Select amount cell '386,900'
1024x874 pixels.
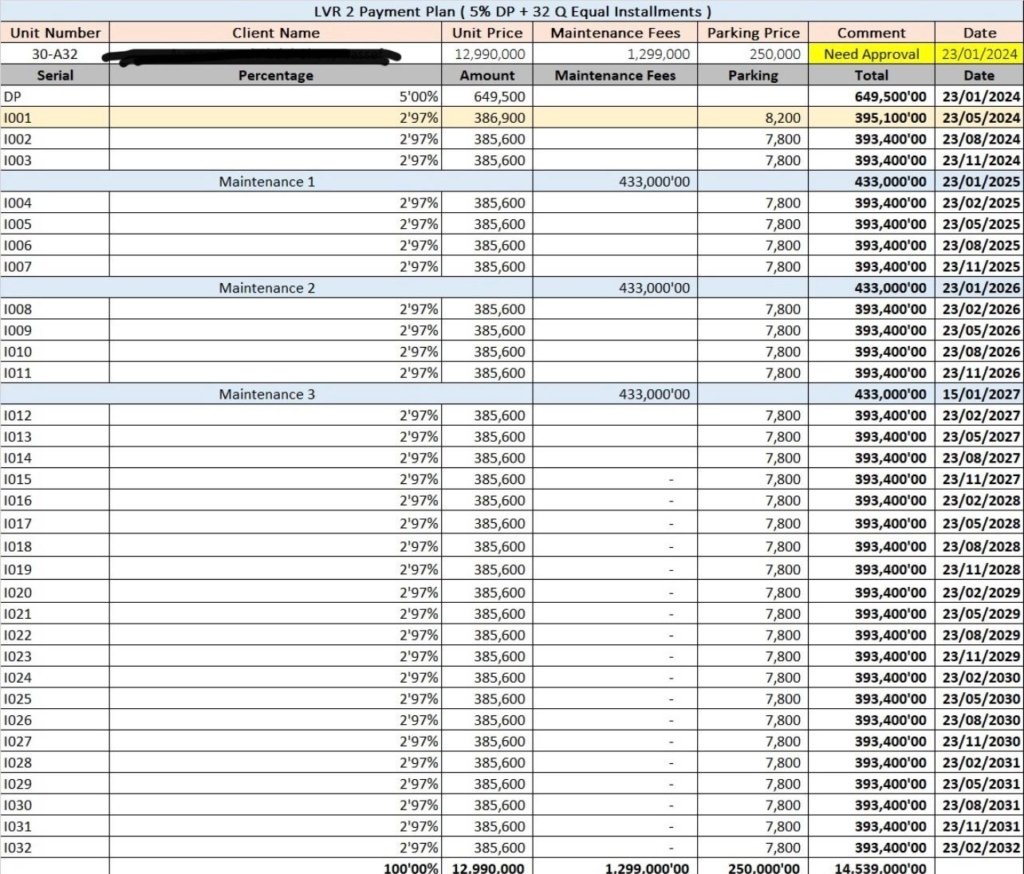[487, 118]
